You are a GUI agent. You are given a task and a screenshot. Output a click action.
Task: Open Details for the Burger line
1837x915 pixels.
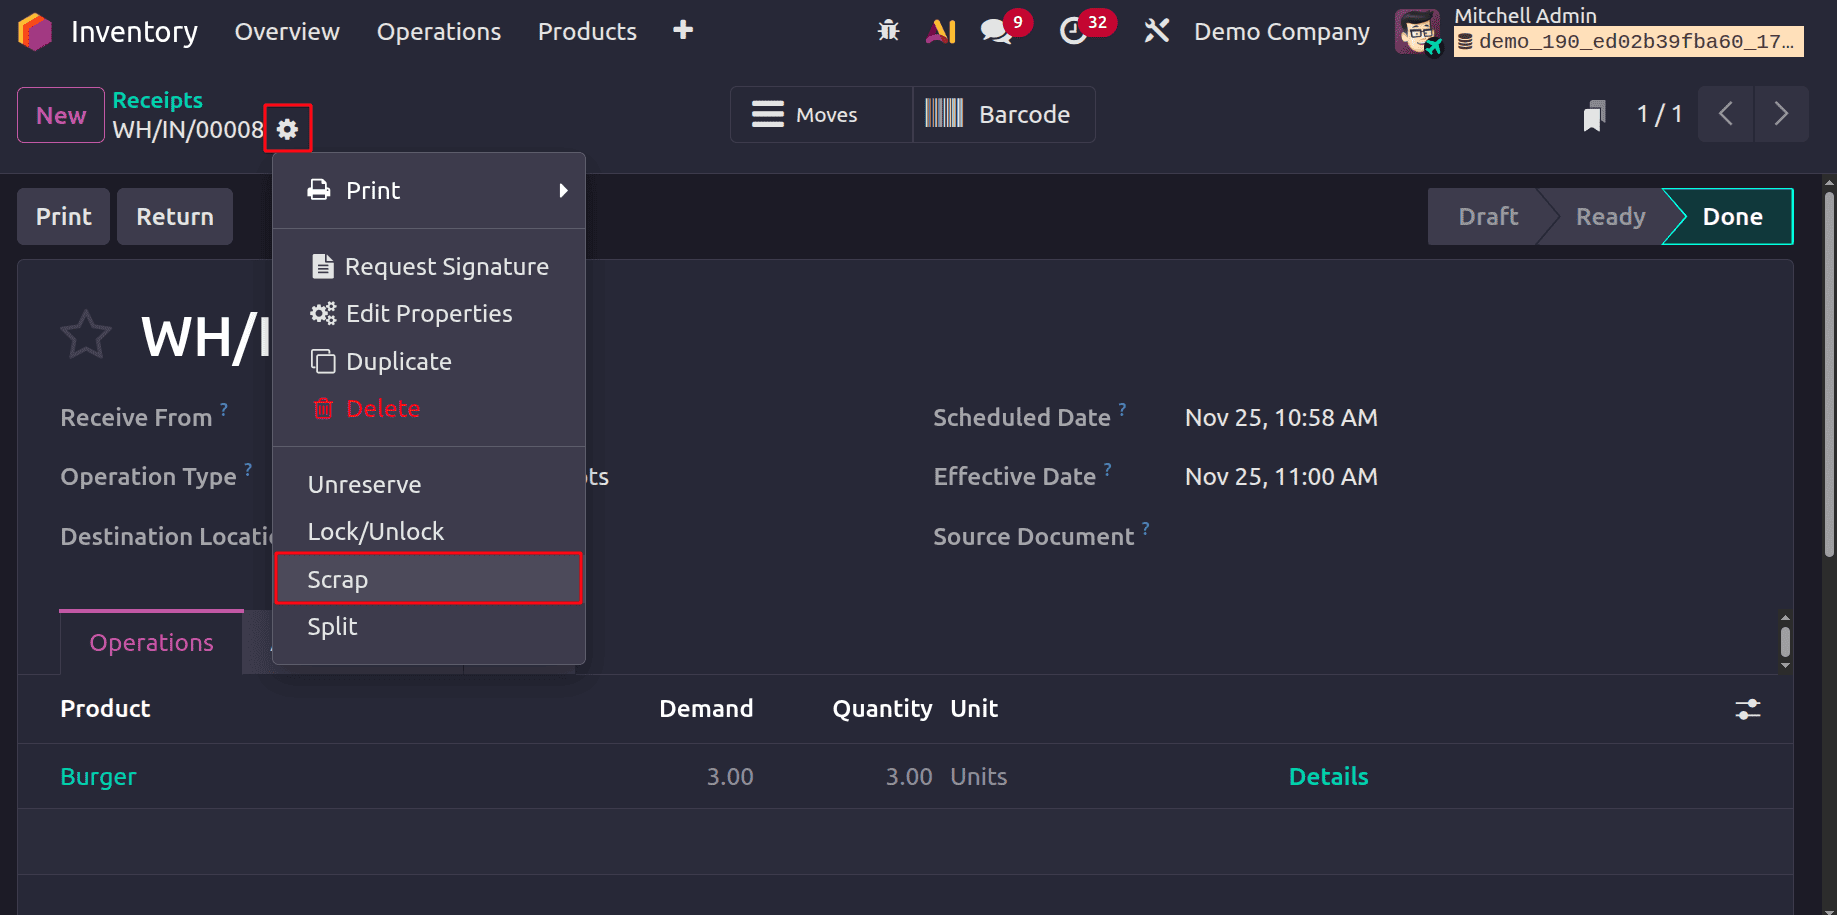[x=1328, y=776]
